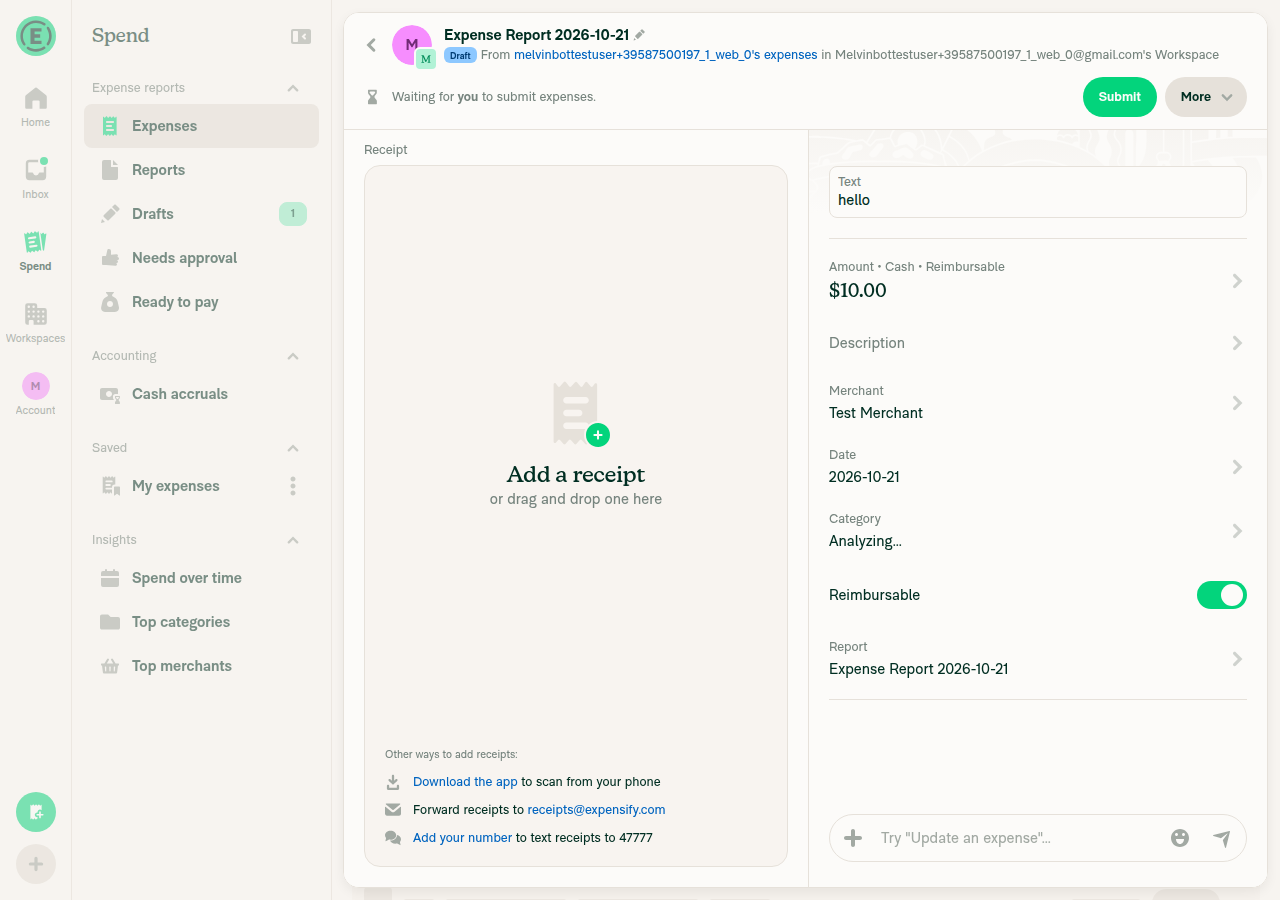Open the Report field
Screen dimensions: 1280x900
[x=1037, y=659]
